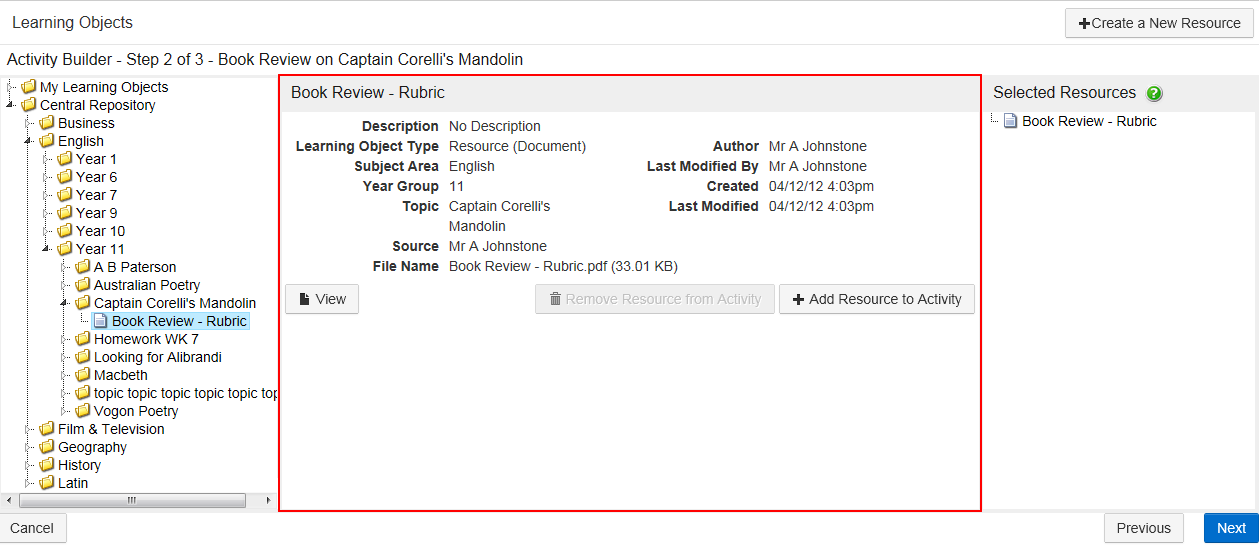Click the View button
1259x558 pixels.
(x=322, y=299)
